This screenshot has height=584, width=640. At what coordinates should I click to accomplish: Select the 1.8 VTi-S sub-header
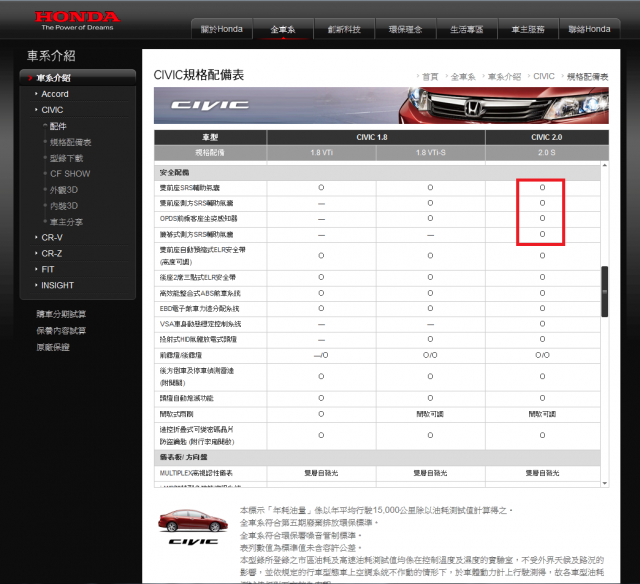click(x=431, y=153)
